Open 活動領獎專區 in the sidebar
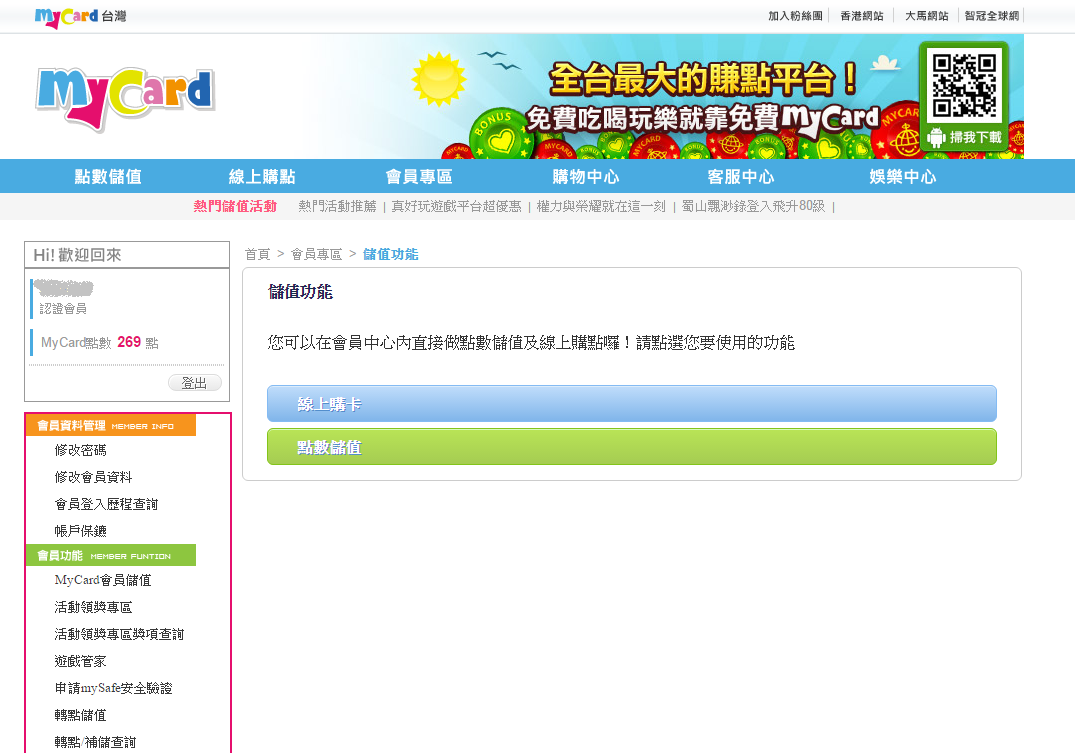 [94, 608]
